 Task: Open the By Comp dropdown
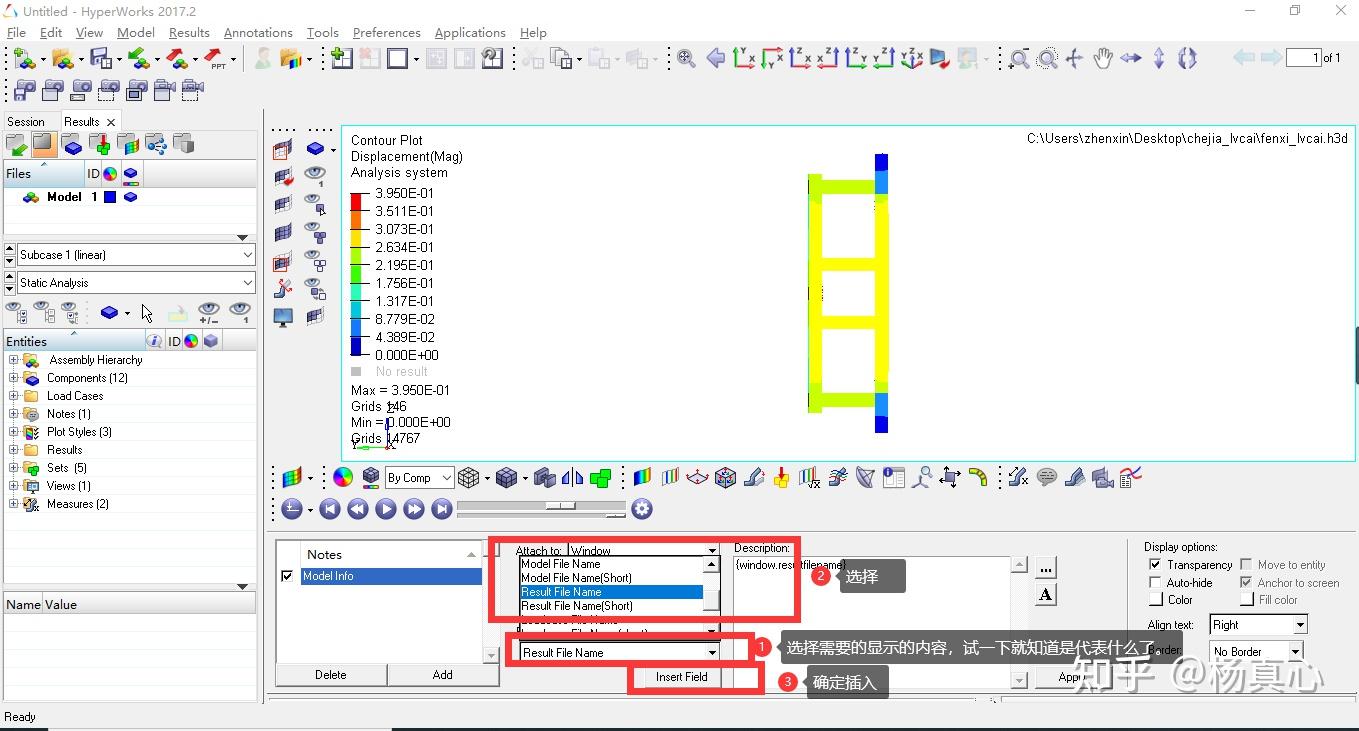tap(419, 478)
